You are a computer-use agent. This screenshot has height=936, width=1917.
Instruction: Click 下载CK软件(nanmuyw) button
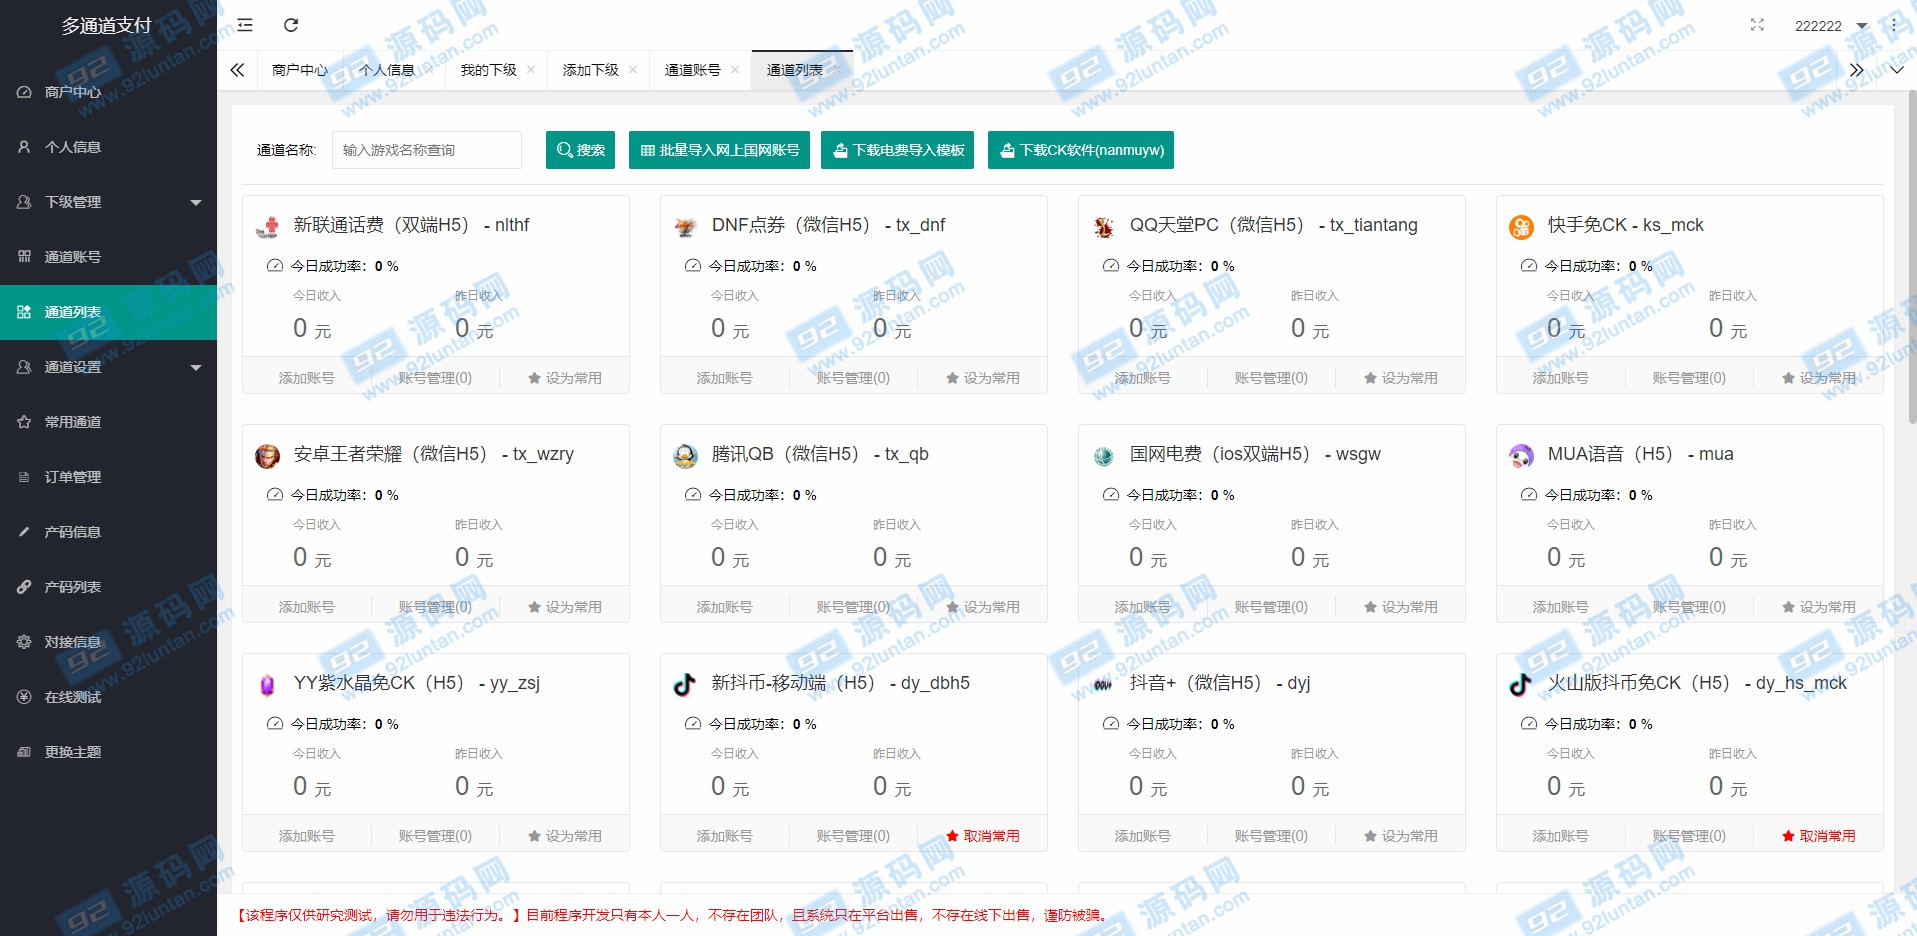click(1081, 150)
